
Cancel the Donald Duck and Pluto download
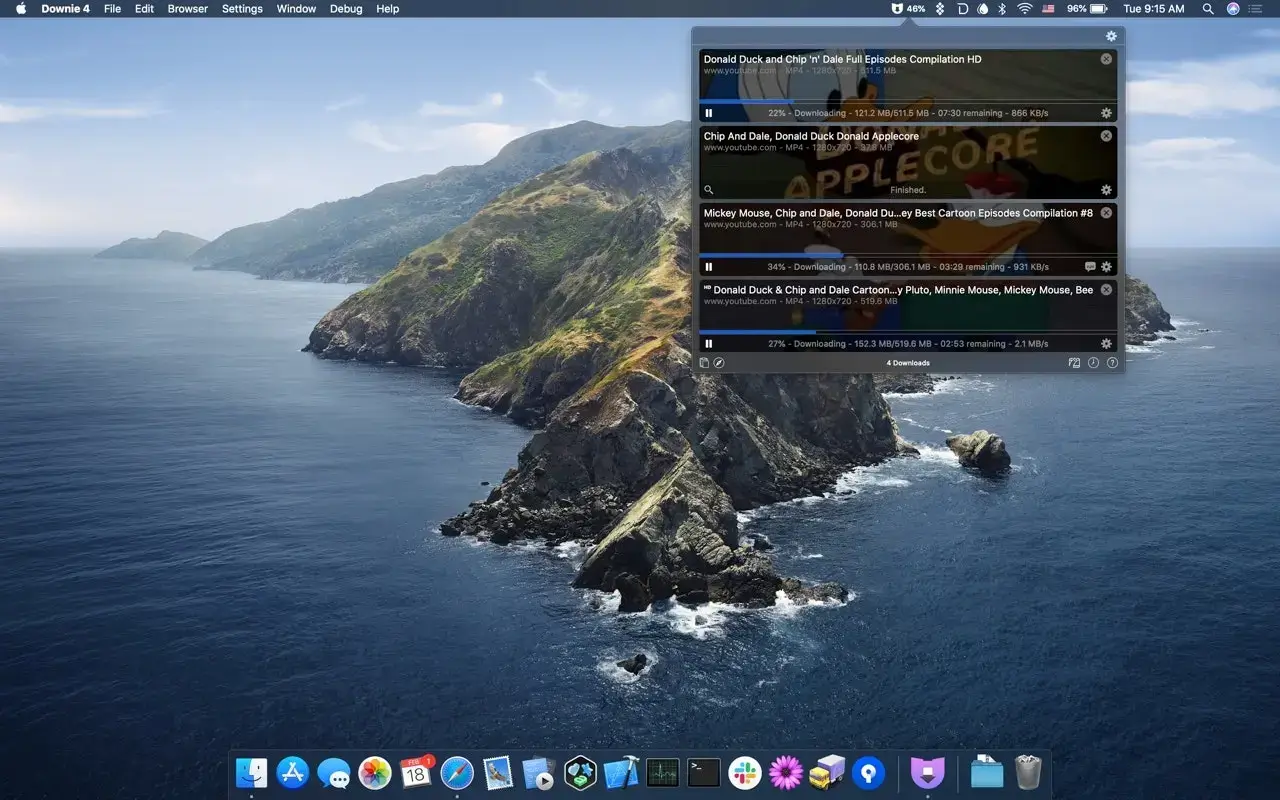[1105, 289]
